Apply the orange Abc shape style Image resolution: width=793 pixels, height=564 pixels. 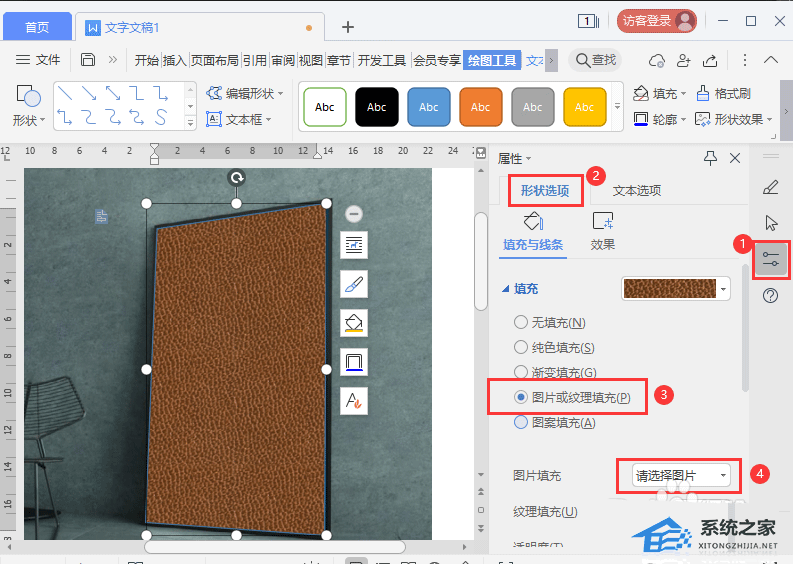[x=480, y=107]
